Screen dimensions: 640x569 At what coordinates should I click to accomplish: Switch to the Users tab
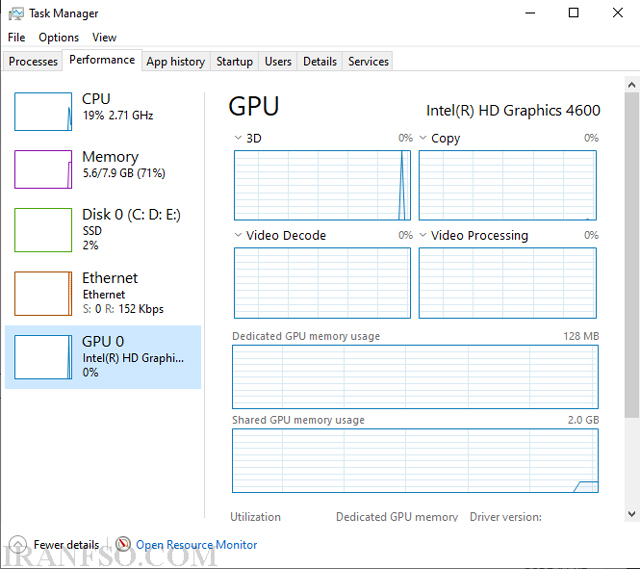(x=278, y=61)
